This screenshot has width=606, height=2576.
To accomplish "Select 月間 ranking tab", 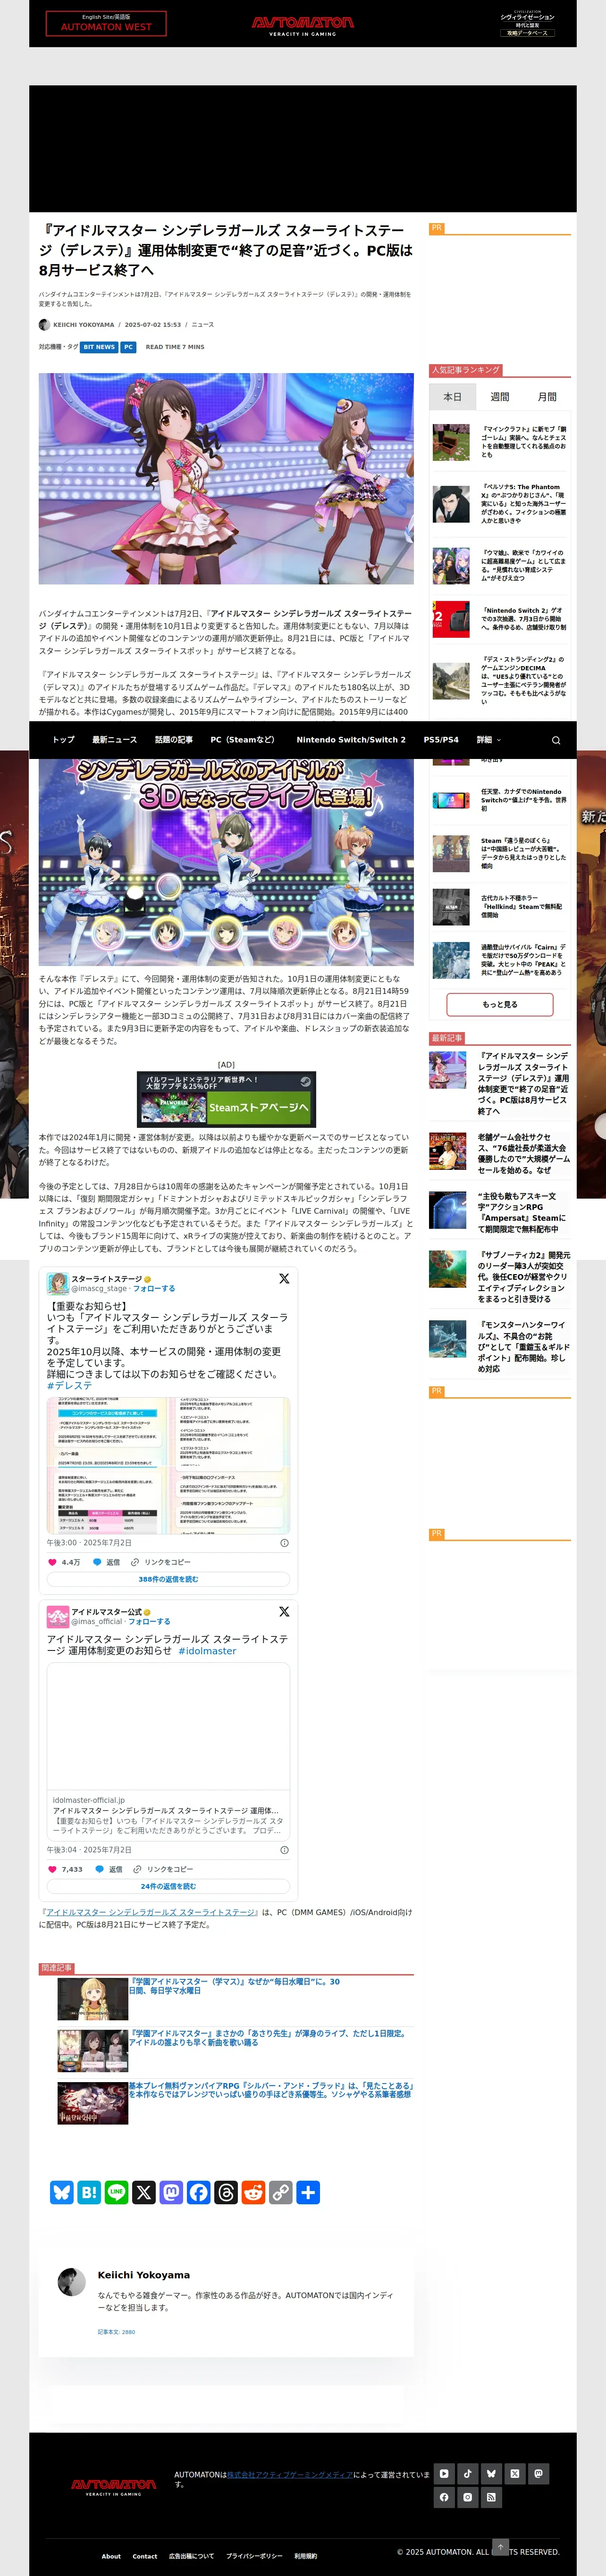I will click(547, 397).
